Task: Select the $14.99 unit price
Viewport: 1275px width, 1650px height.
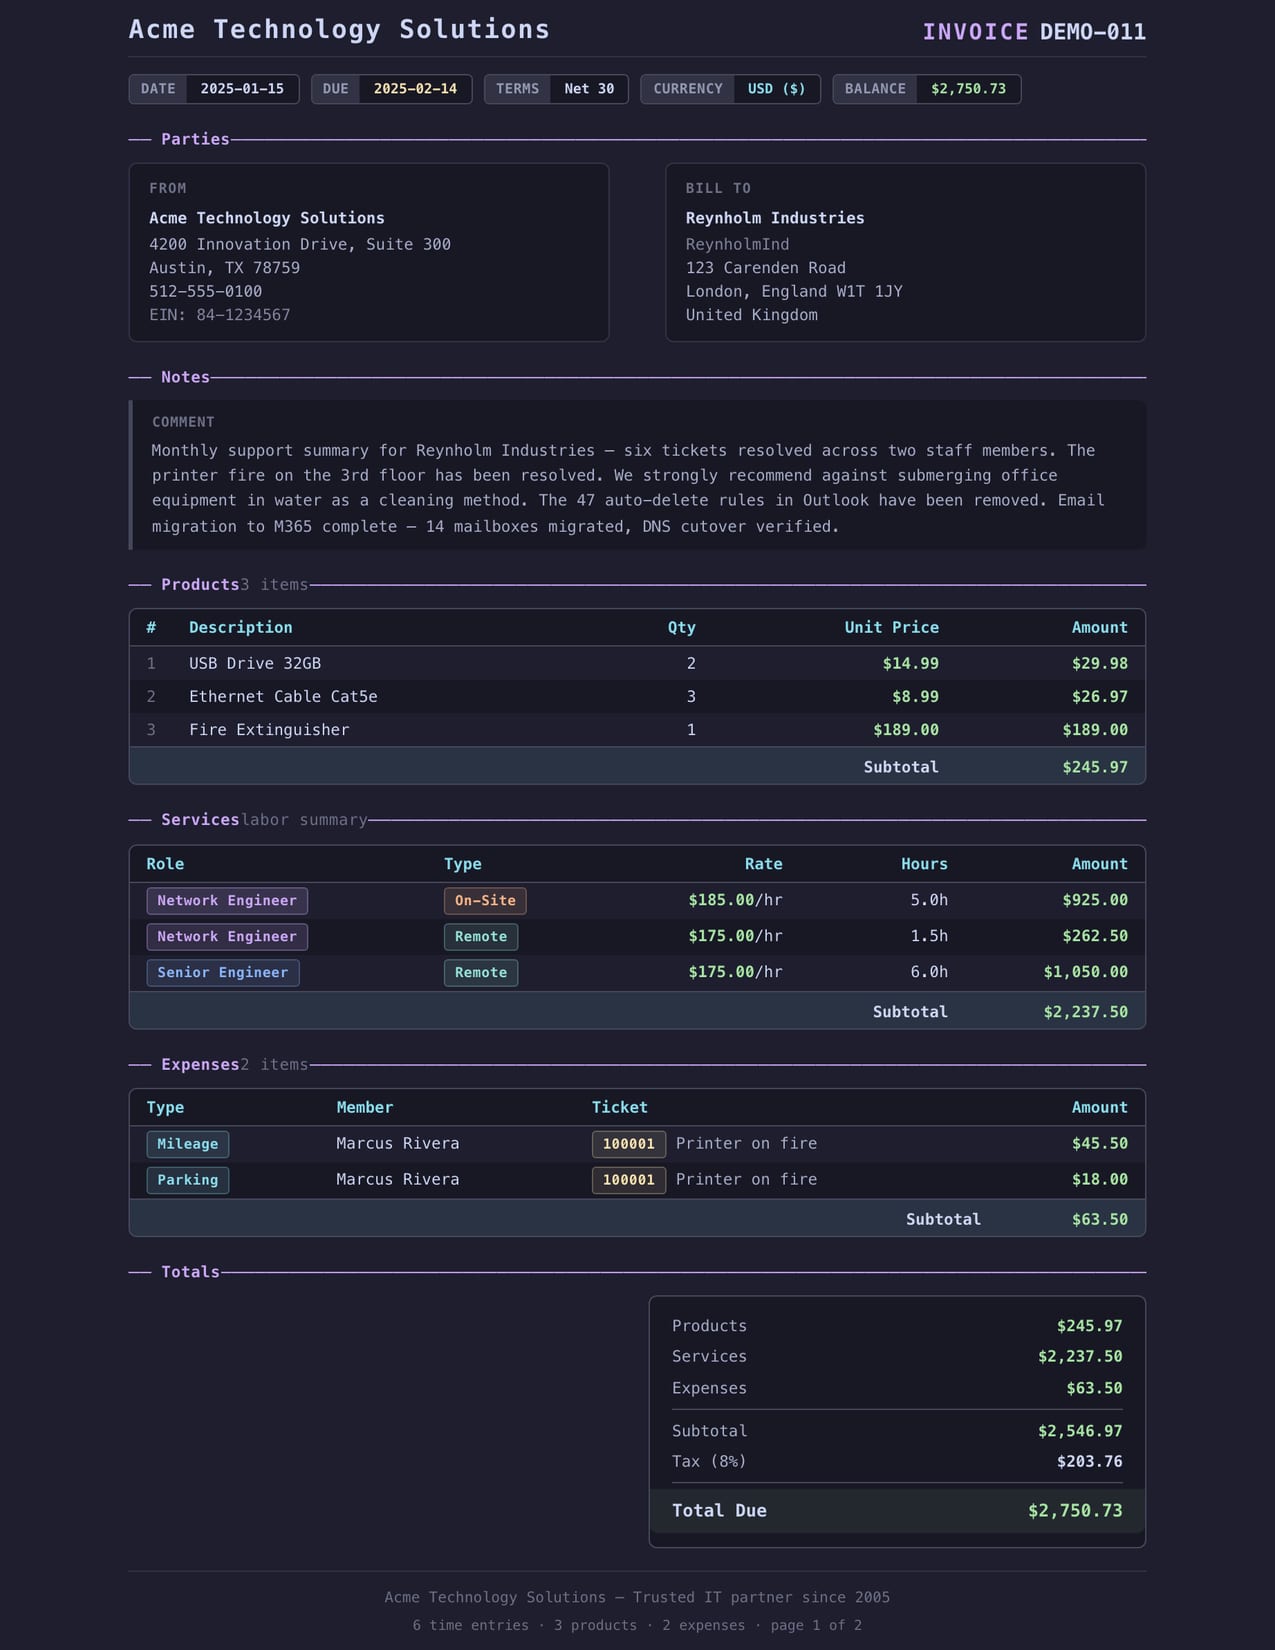Action: tap(910, 664)
